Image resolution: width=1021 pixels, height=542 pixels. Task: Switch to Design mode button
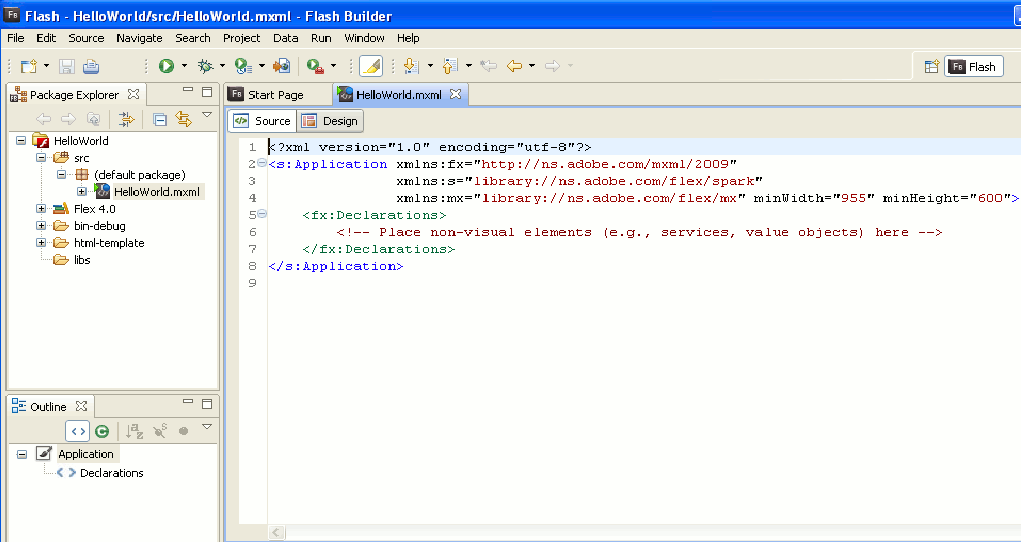pos(330,121)
